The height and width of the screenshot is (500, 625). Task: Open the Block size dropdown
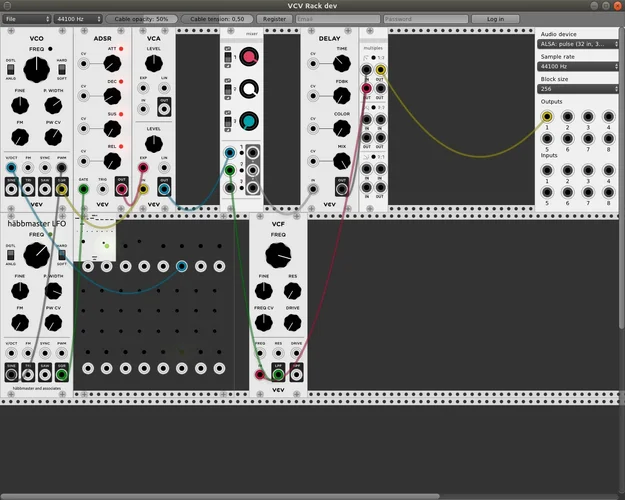[x=577, y=89]
